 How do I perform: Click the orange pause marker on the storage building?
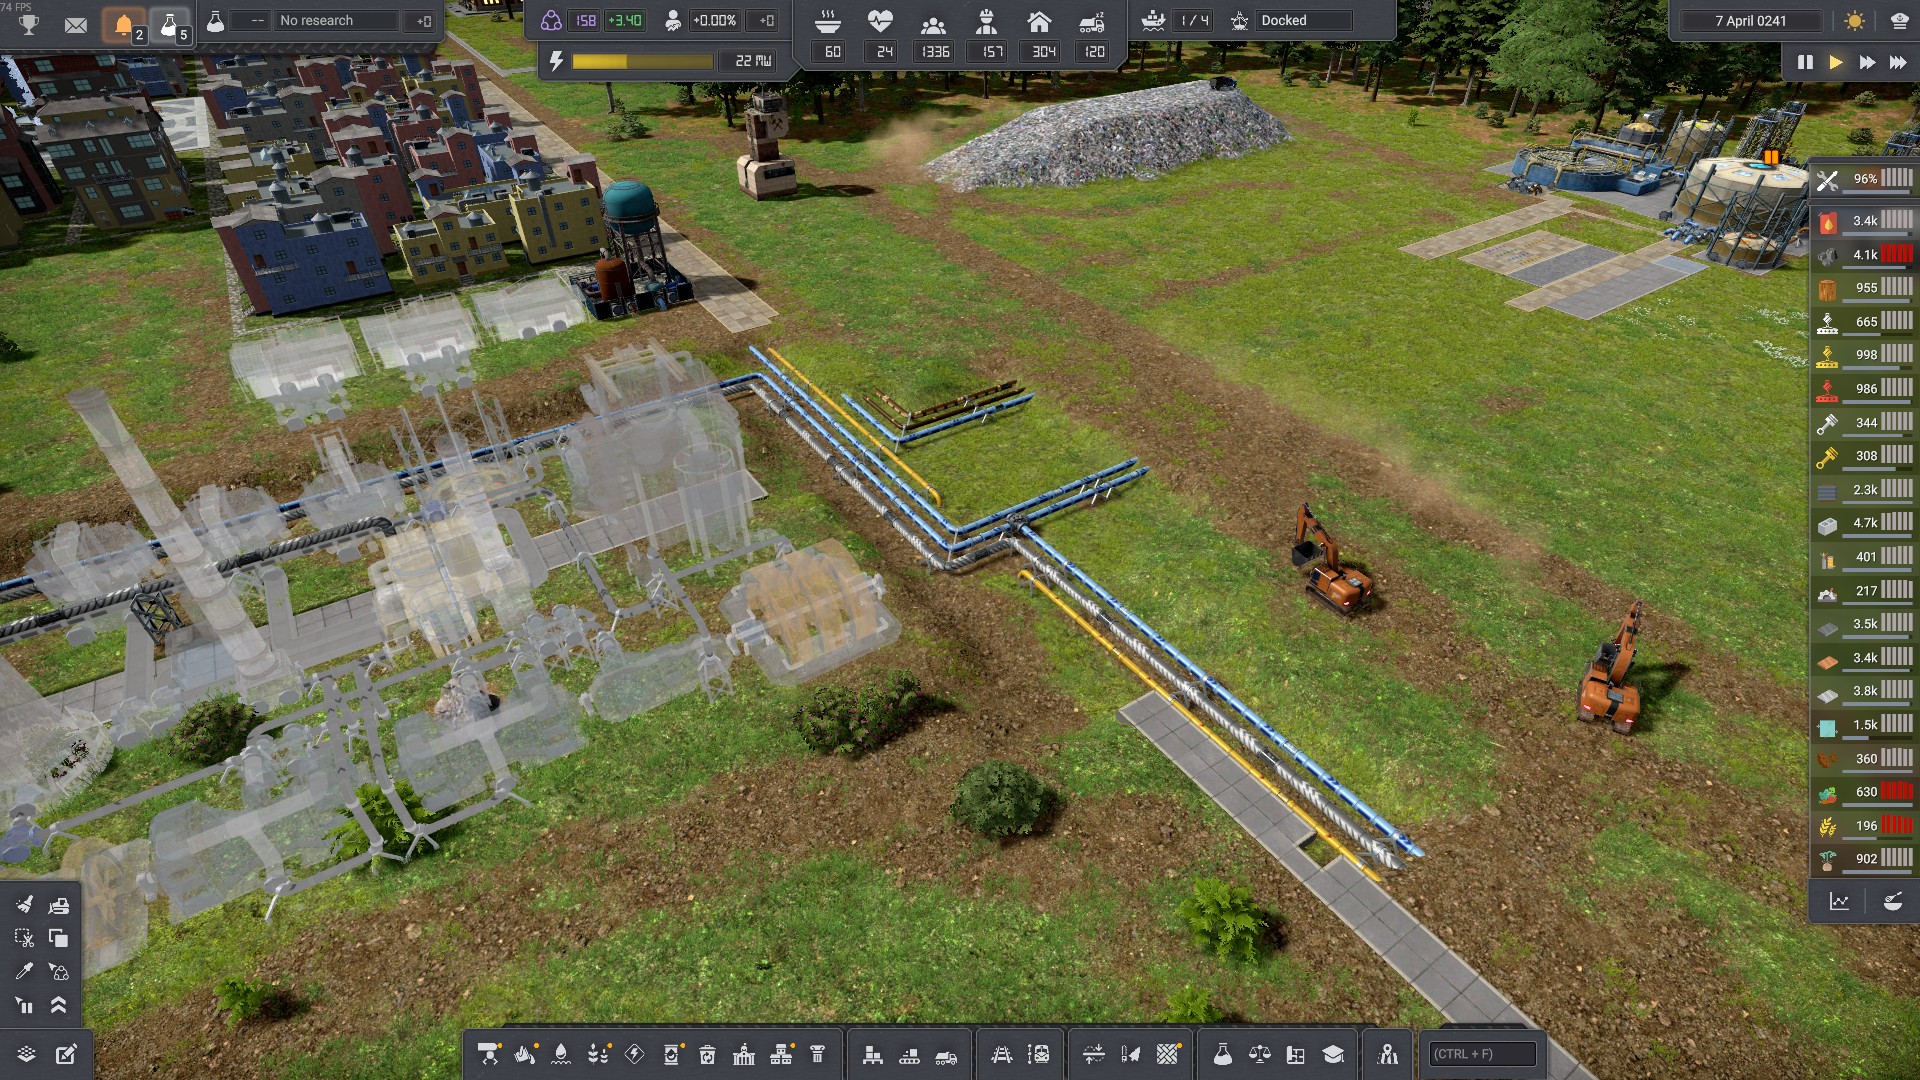1771,157
